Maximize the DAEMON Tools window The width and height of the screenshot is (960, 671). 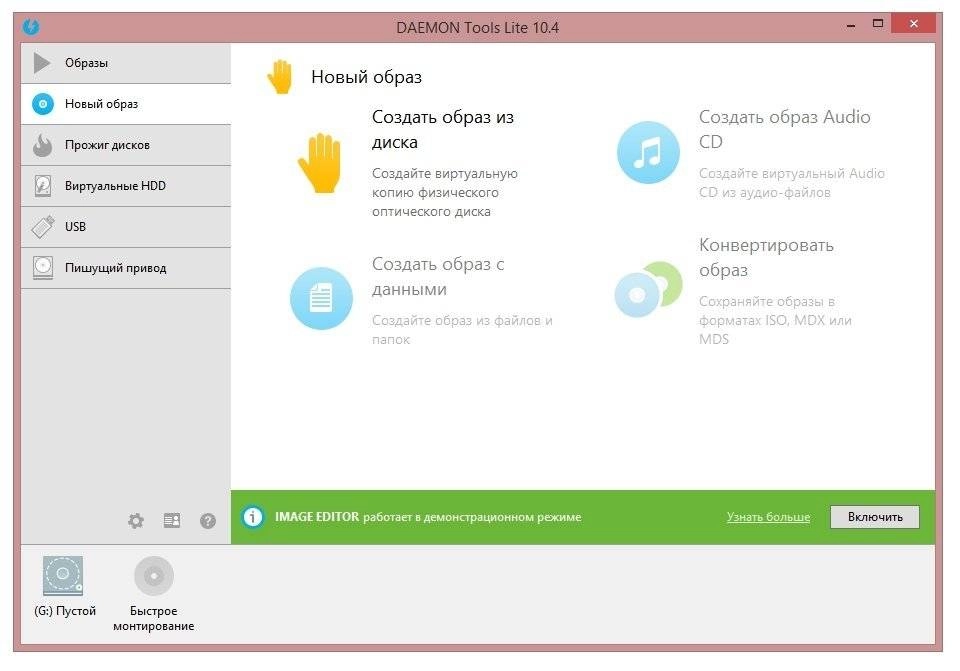878,24
